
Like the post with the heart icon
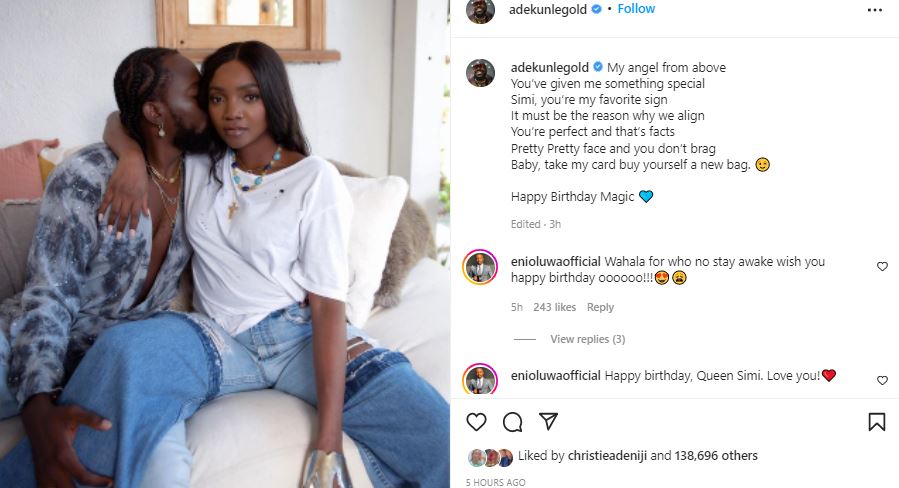pyautogui.click(x=477, y=422)
